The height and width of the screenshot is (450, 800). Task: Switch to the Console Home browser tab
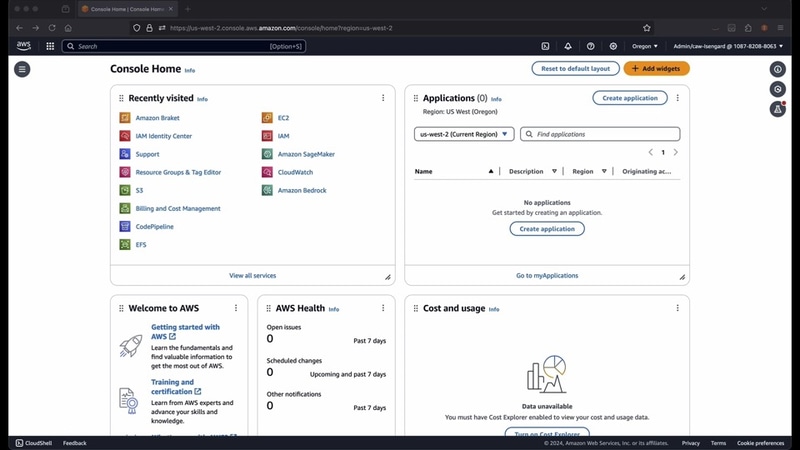point(128,9)
